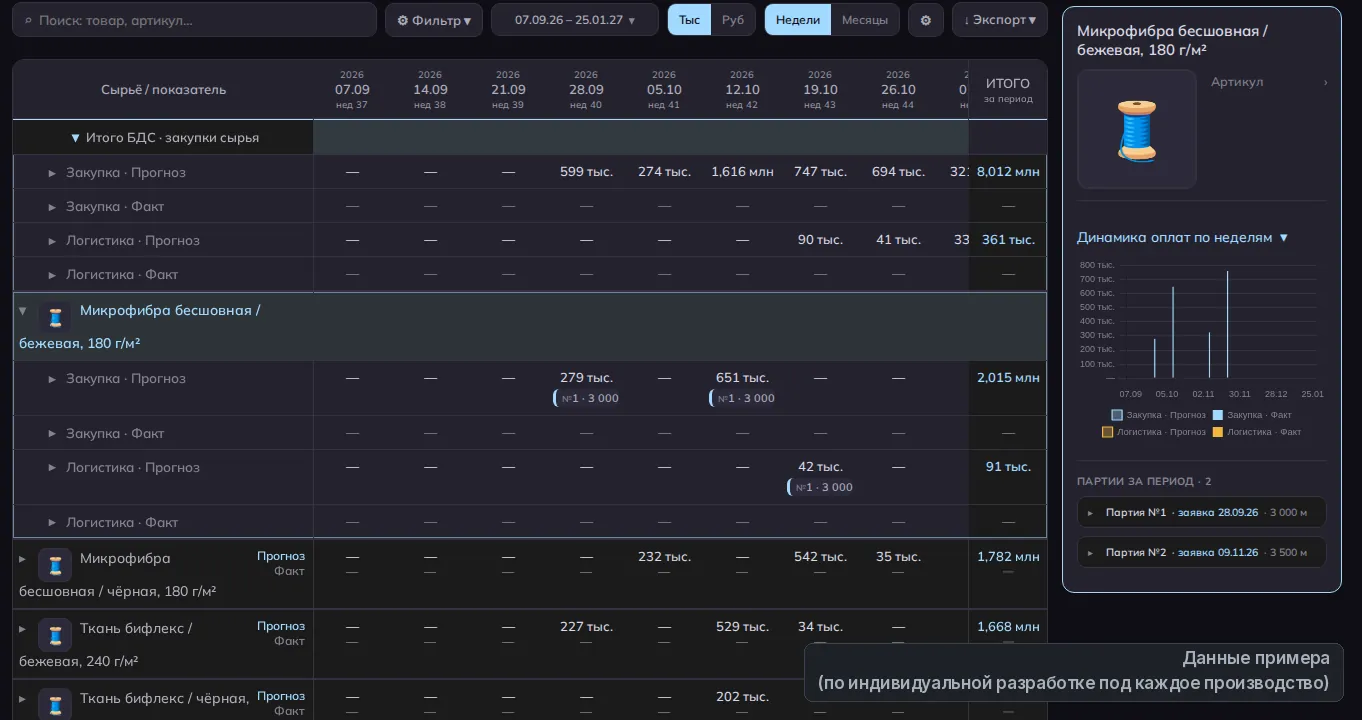Select Месяцы period view
This screenshot has width=1362, height=720.
click(864, 20)
